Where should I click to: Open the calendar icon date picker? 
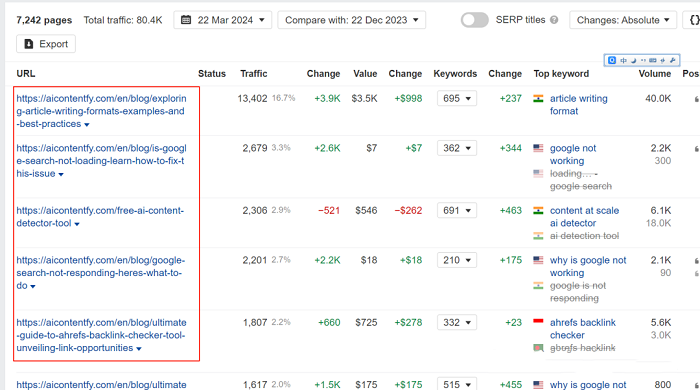point(186,20)
